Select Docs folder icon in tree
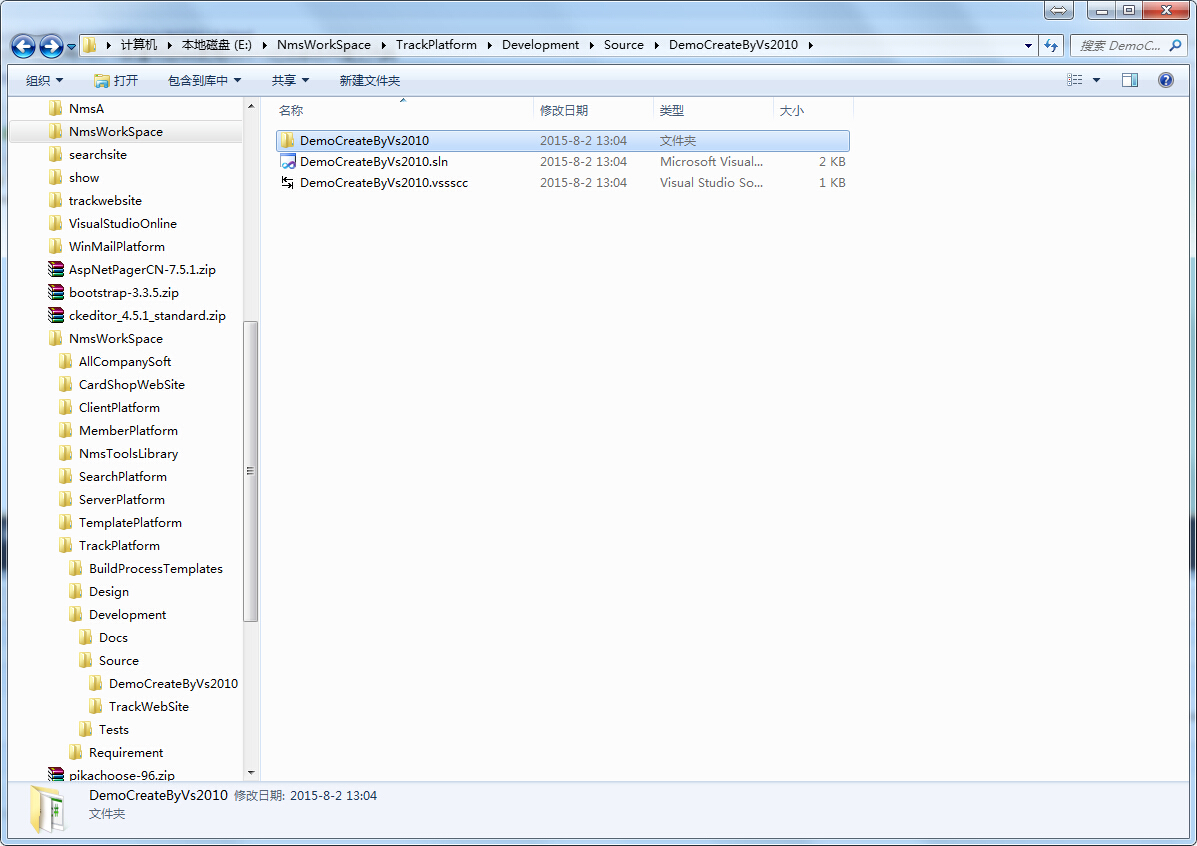The height and width of the screenshot is (846, 1197). click(x=86, y=637)
